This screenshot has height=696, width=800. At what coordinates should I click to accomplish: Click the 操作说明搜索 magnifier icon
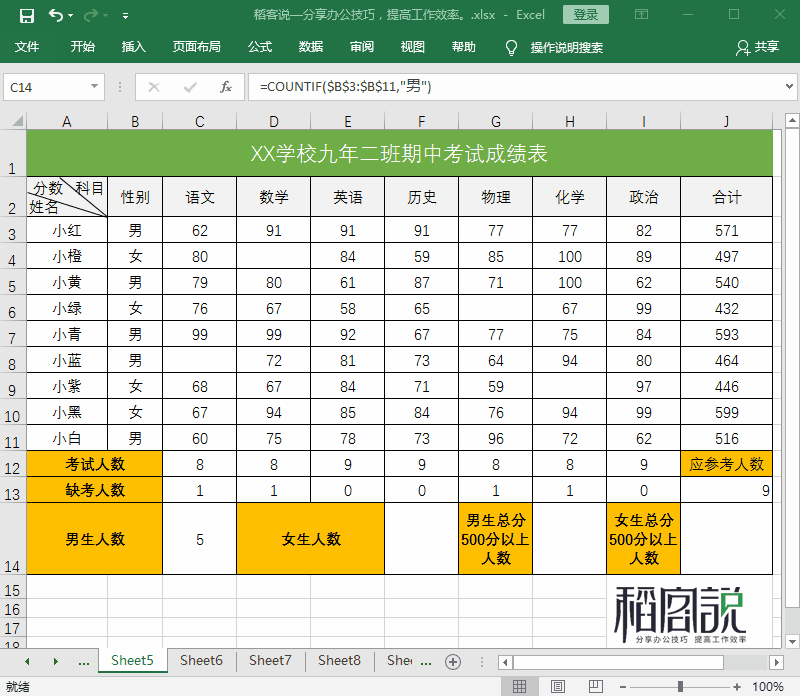coord(511,46)
